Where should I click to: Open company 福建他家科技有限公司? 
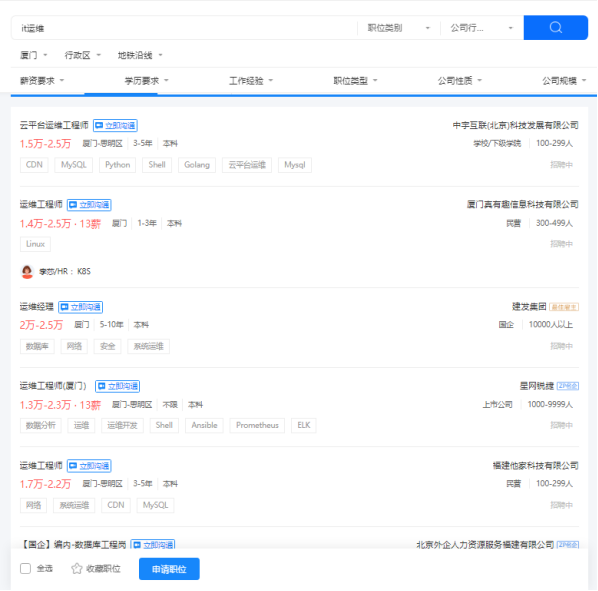[x=535, y=466]
